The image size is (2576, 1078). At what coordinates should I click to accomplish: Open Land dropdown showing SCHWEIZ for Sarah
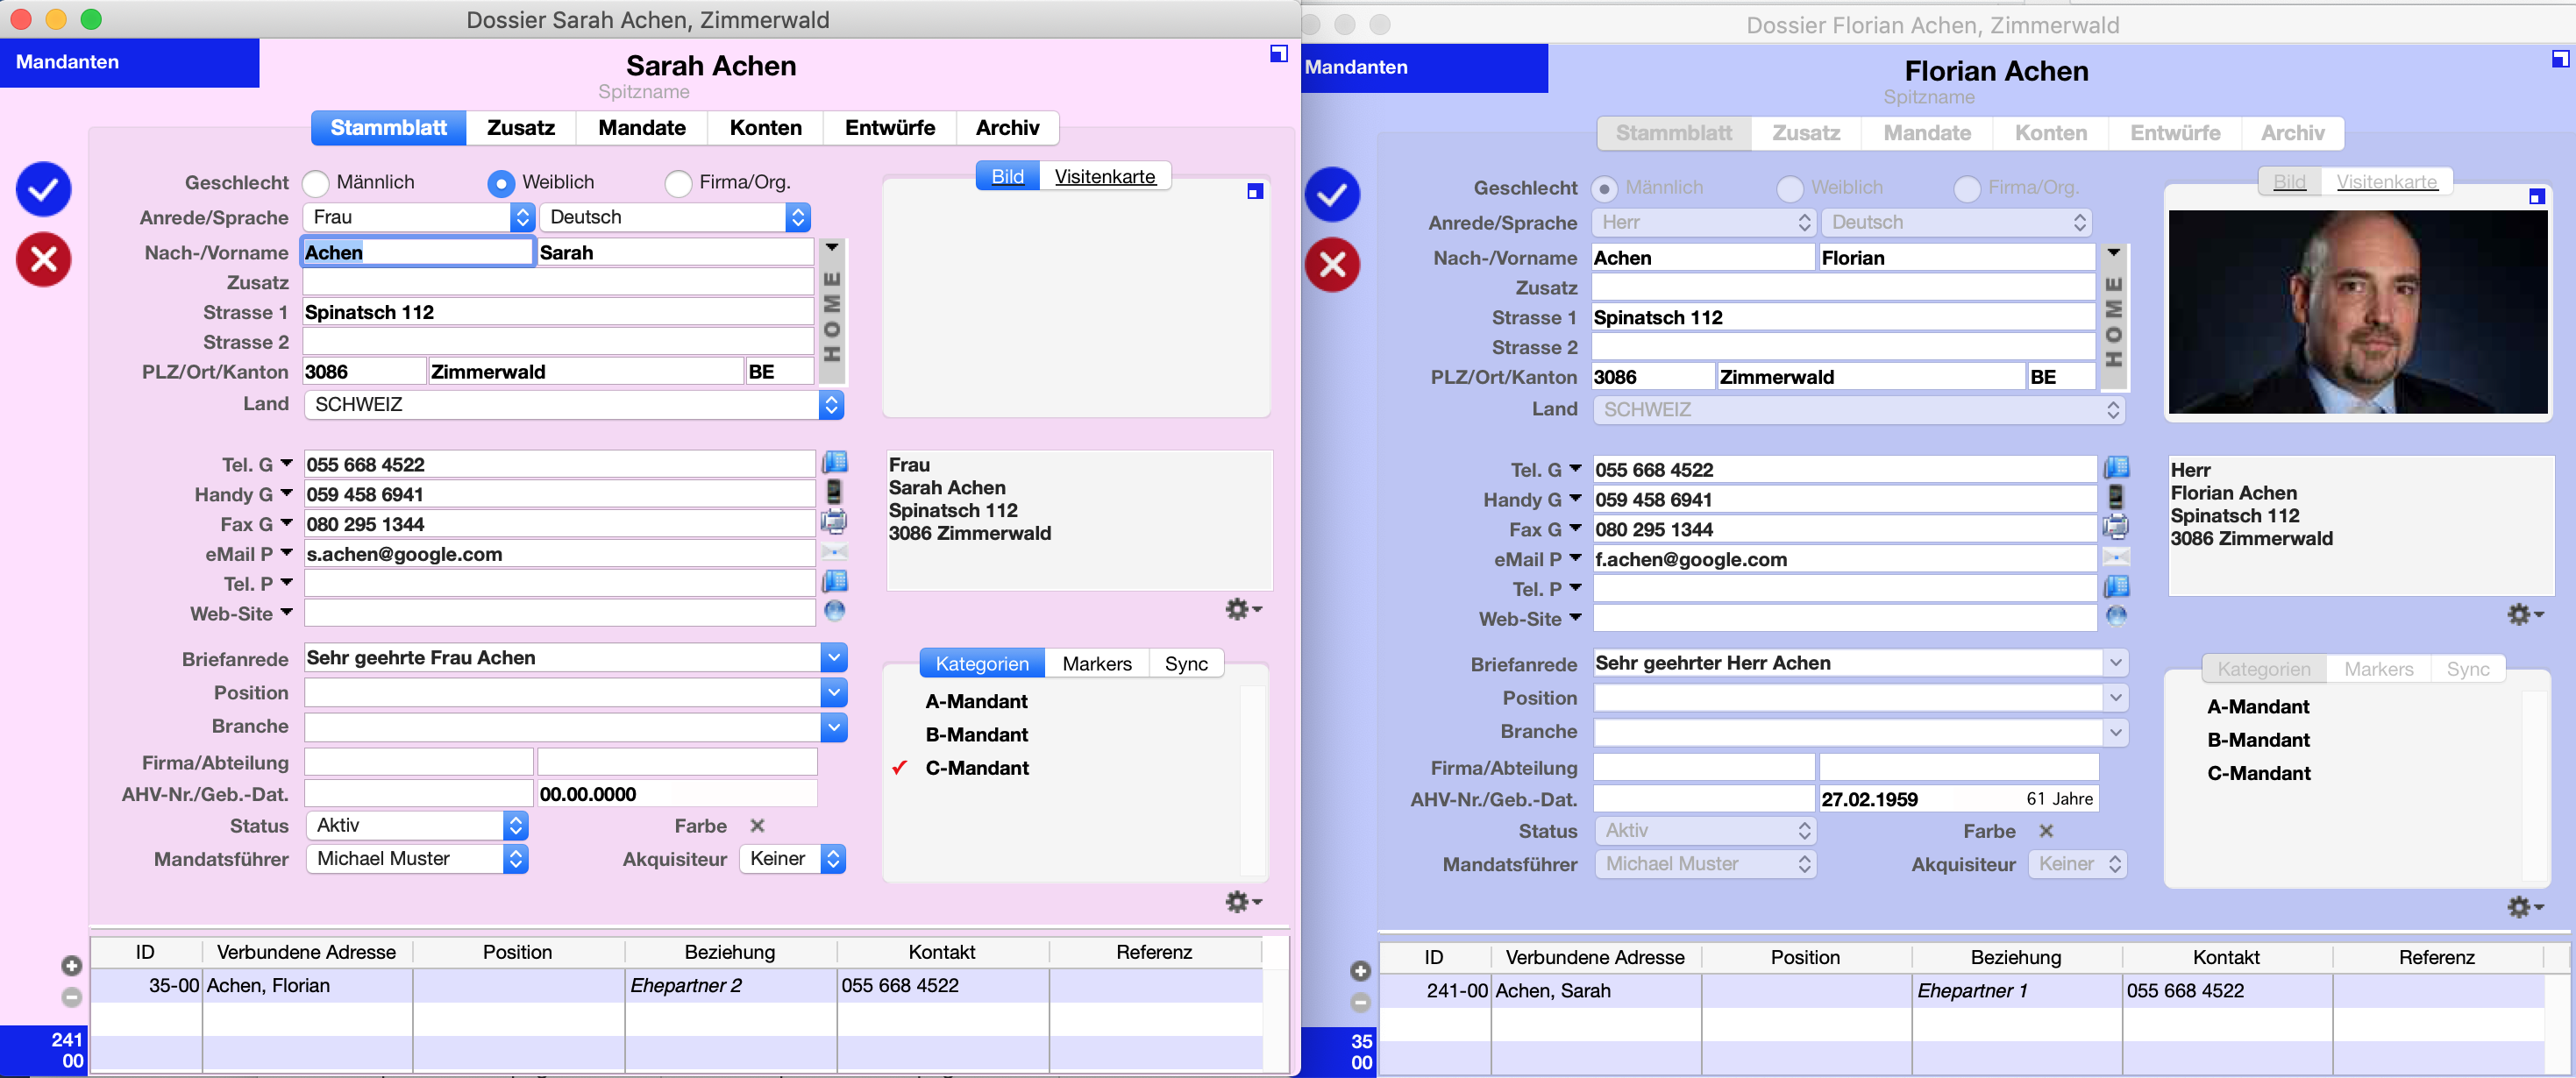point(574,404)
